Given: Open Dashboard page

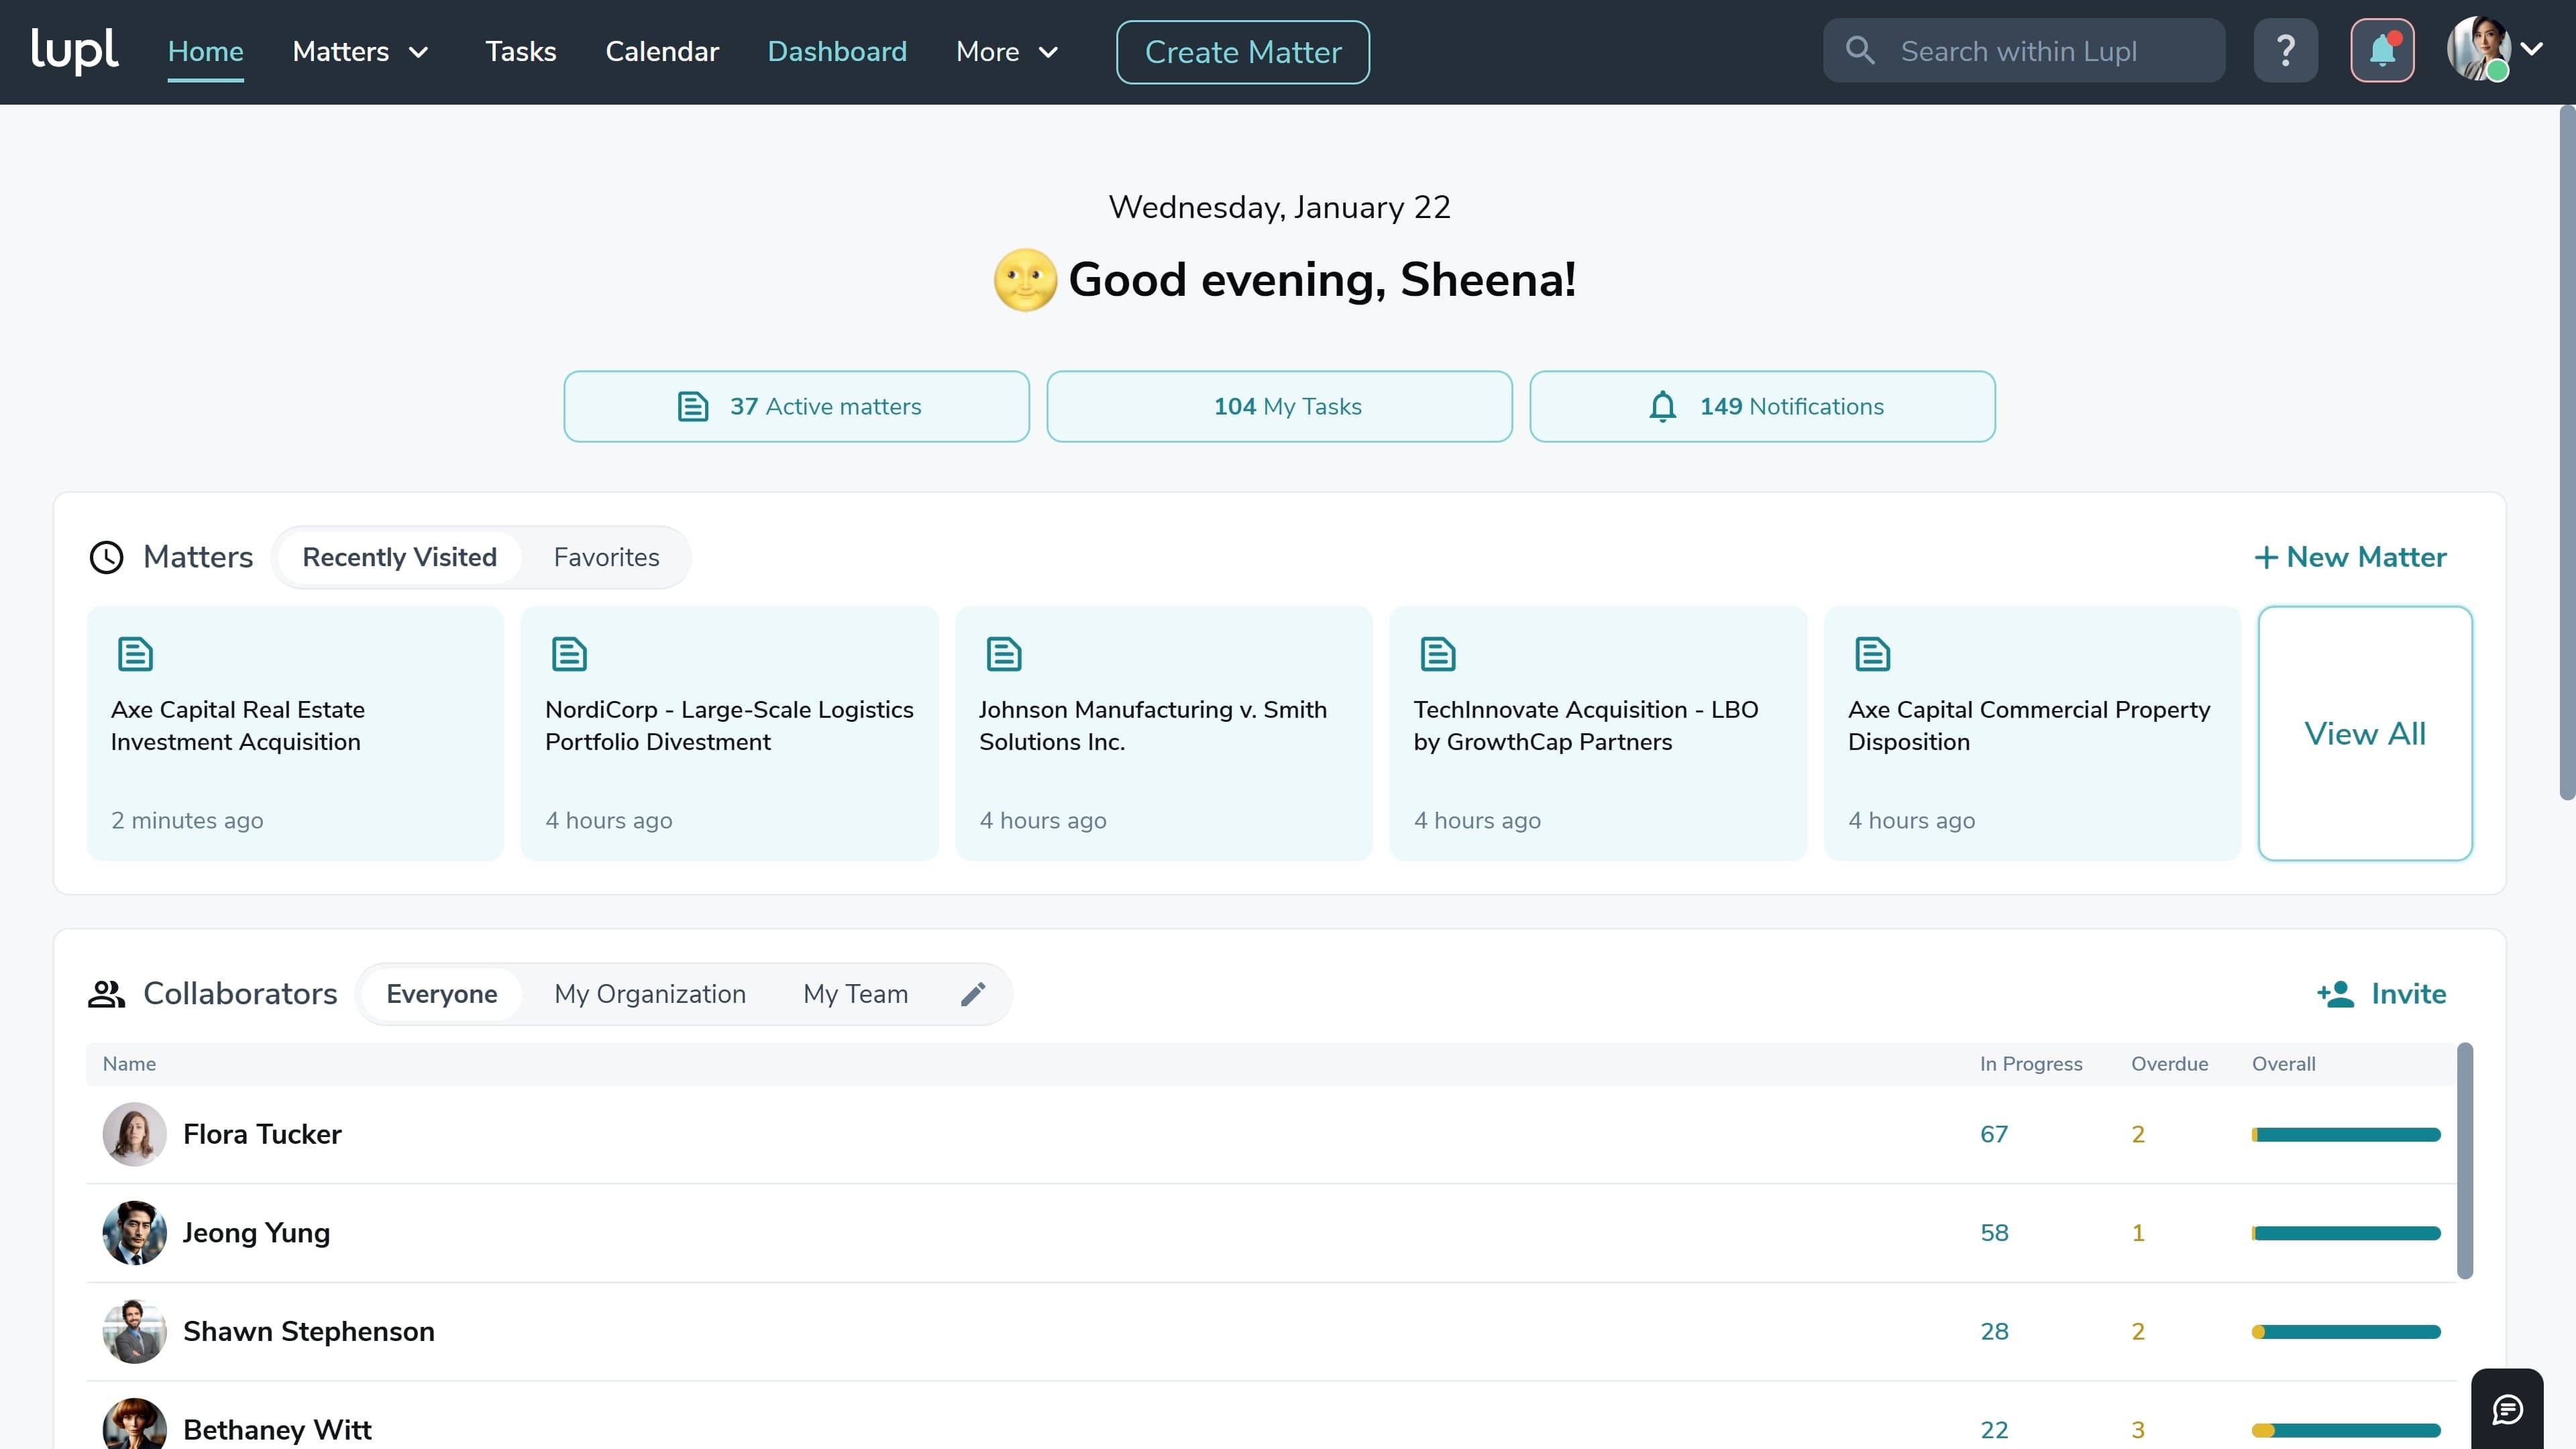Looking at the screenshot, I should [837, 51].
